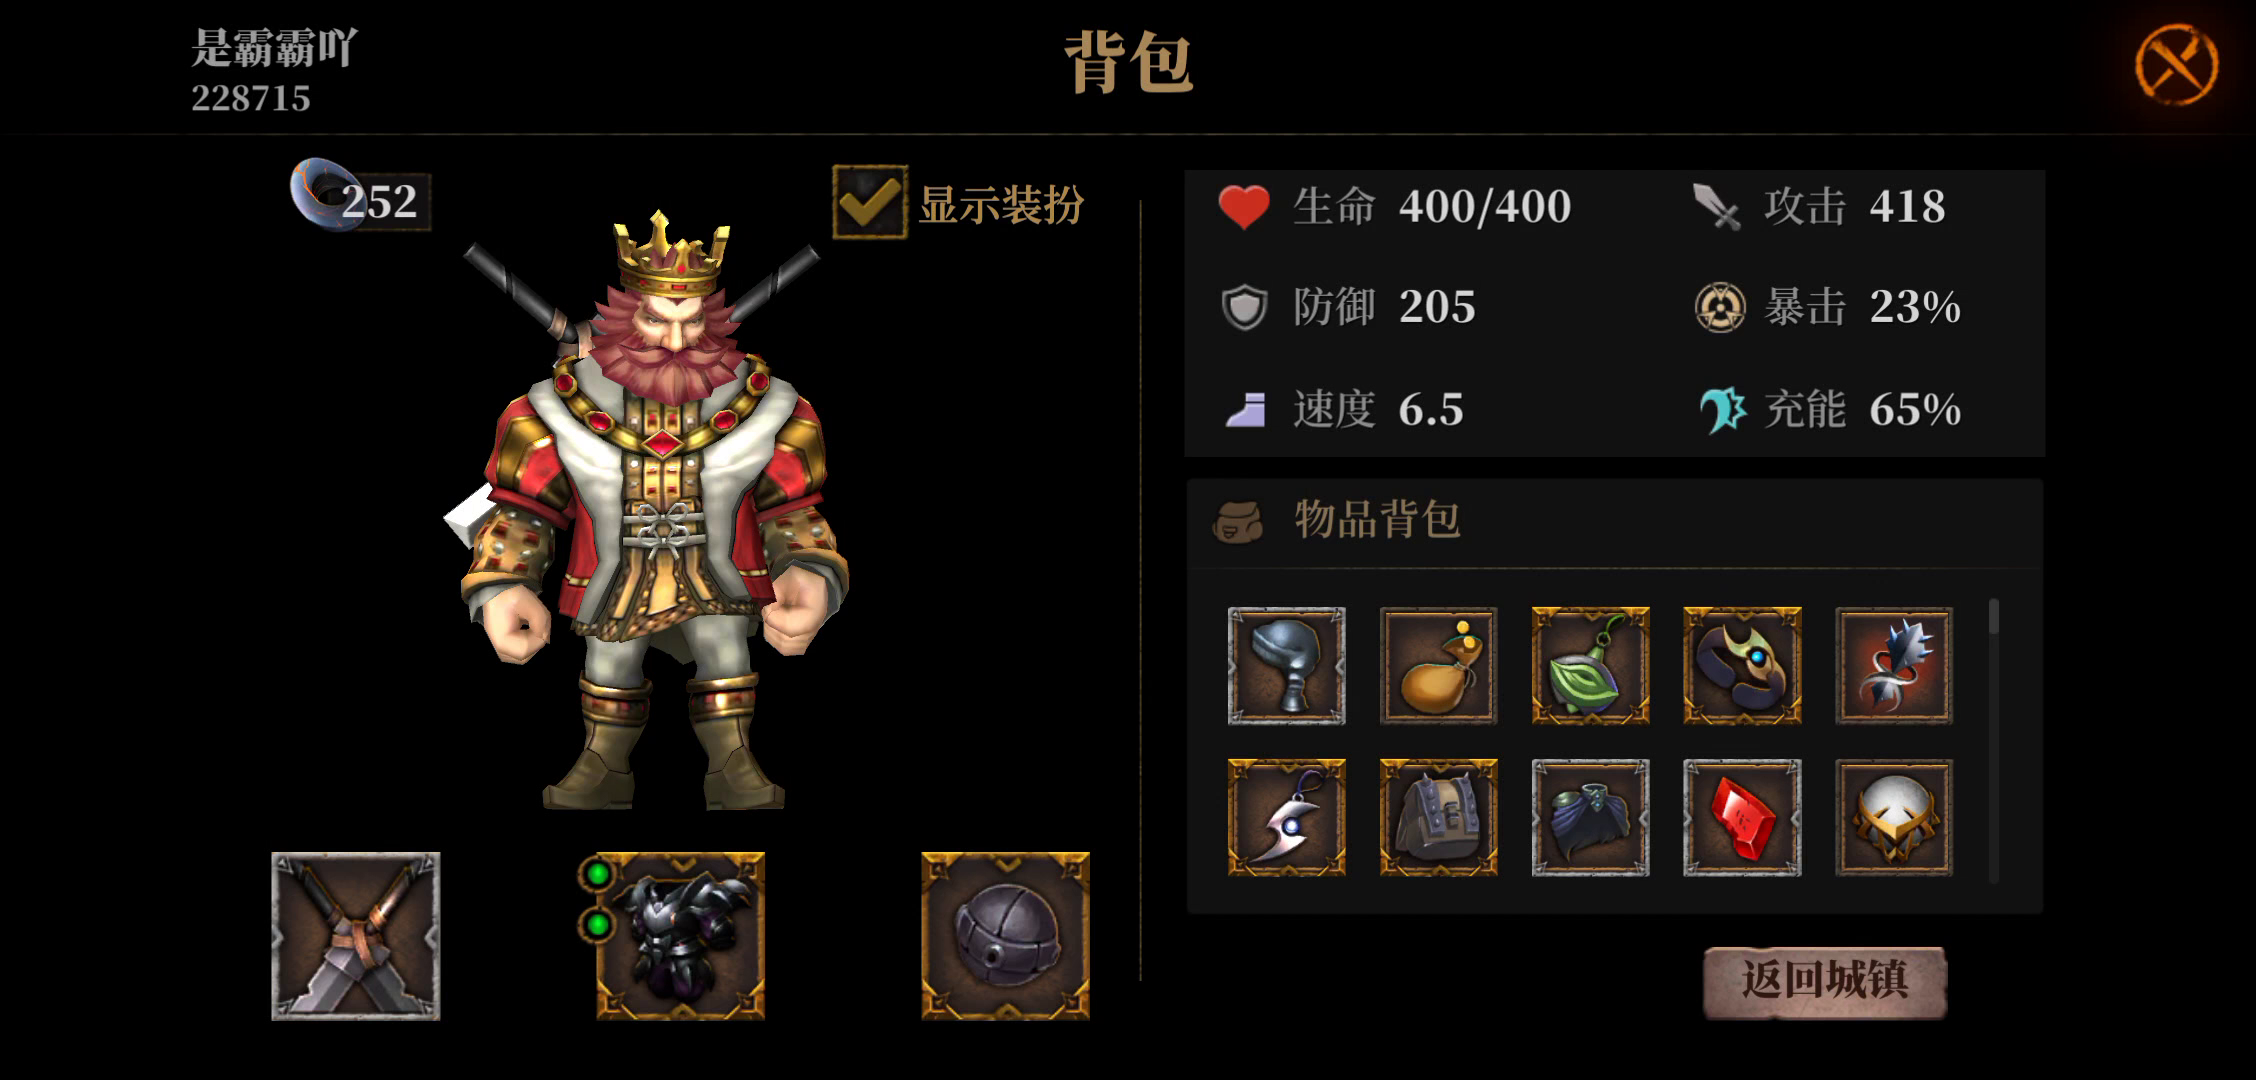Viewport: 2256px width, 1080px height.
Task: Open the round iron helmet slot
Action: click(1005, 936)
